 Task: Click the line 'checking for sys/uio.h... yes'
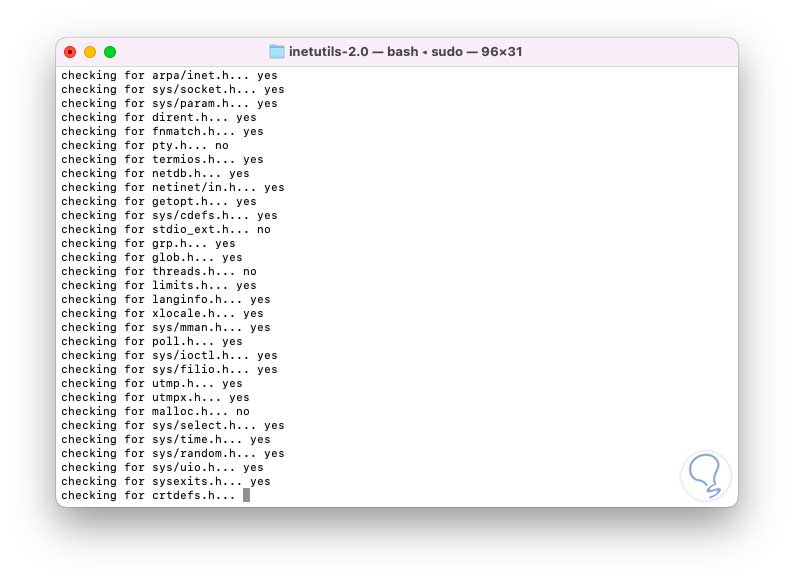163,468
